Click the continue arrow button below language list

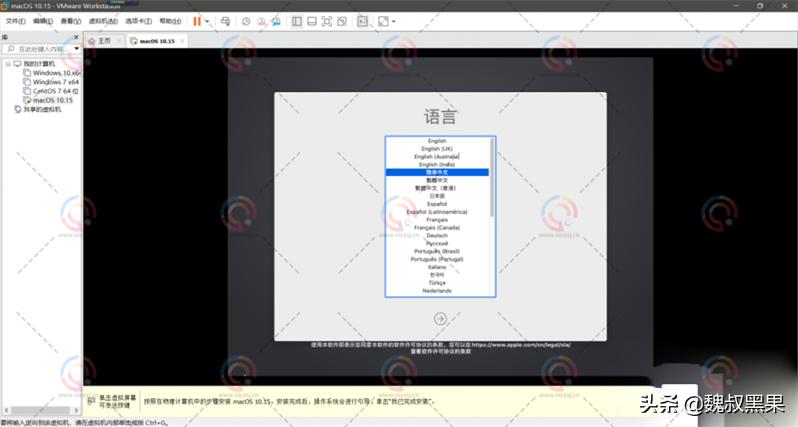click(440, 319)
